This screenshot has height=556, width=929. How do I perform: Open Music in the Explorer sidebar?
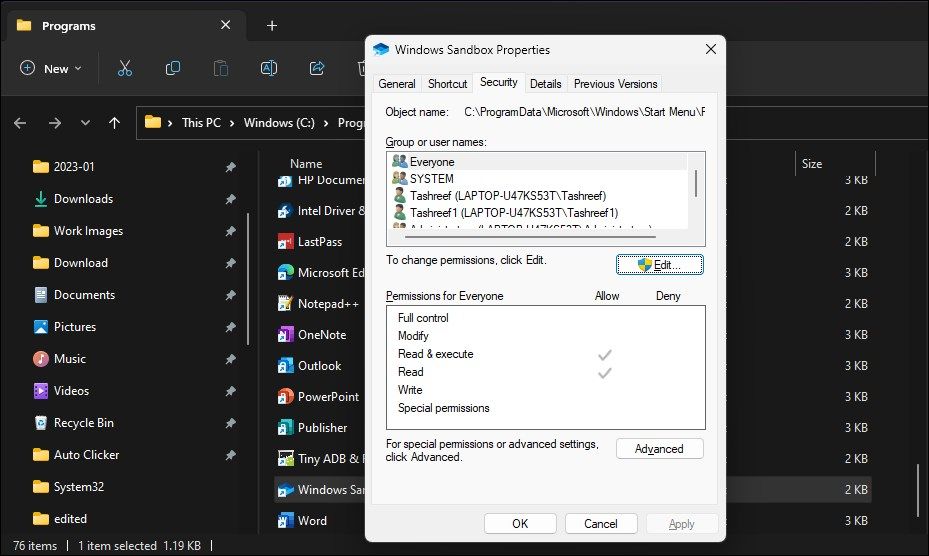(69, 359)
